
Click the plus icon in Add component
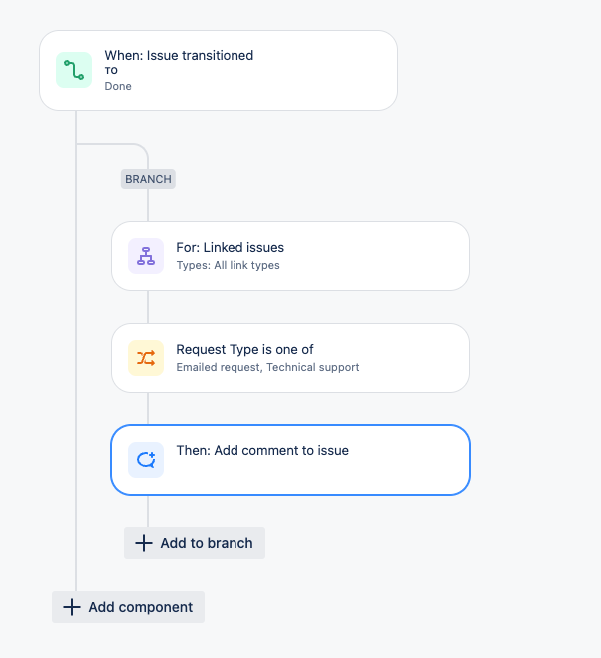coord(72,607)
